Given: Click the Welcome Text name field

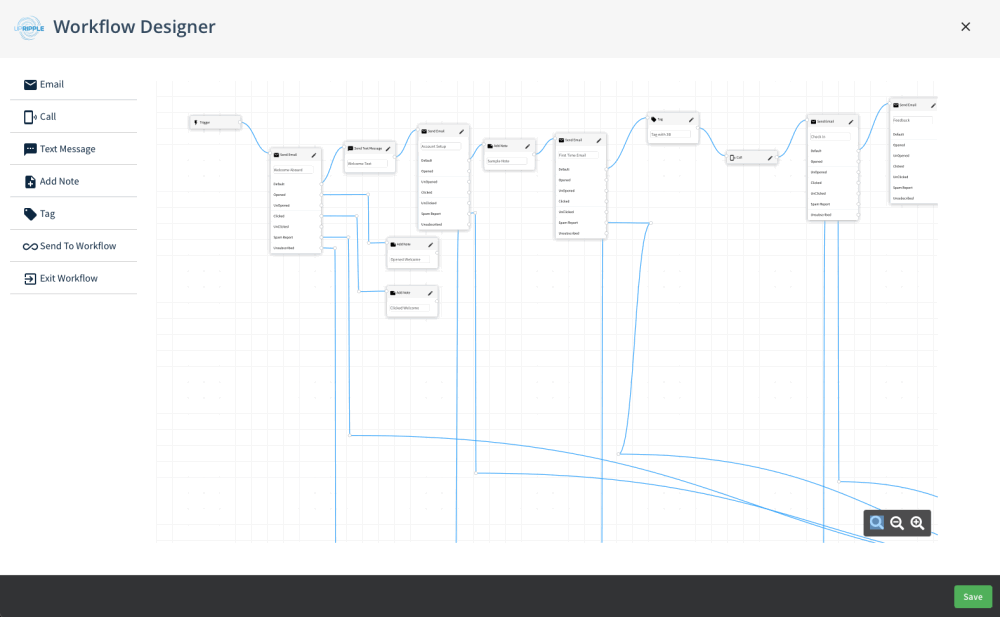Looking at the screenshot, I should [367, 163].
